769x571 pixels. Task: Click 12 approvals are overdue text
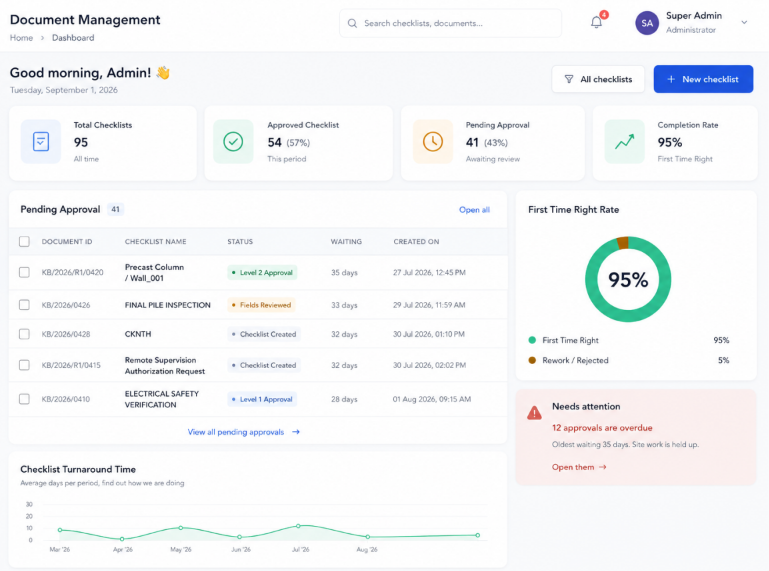[x=602, y=428]
